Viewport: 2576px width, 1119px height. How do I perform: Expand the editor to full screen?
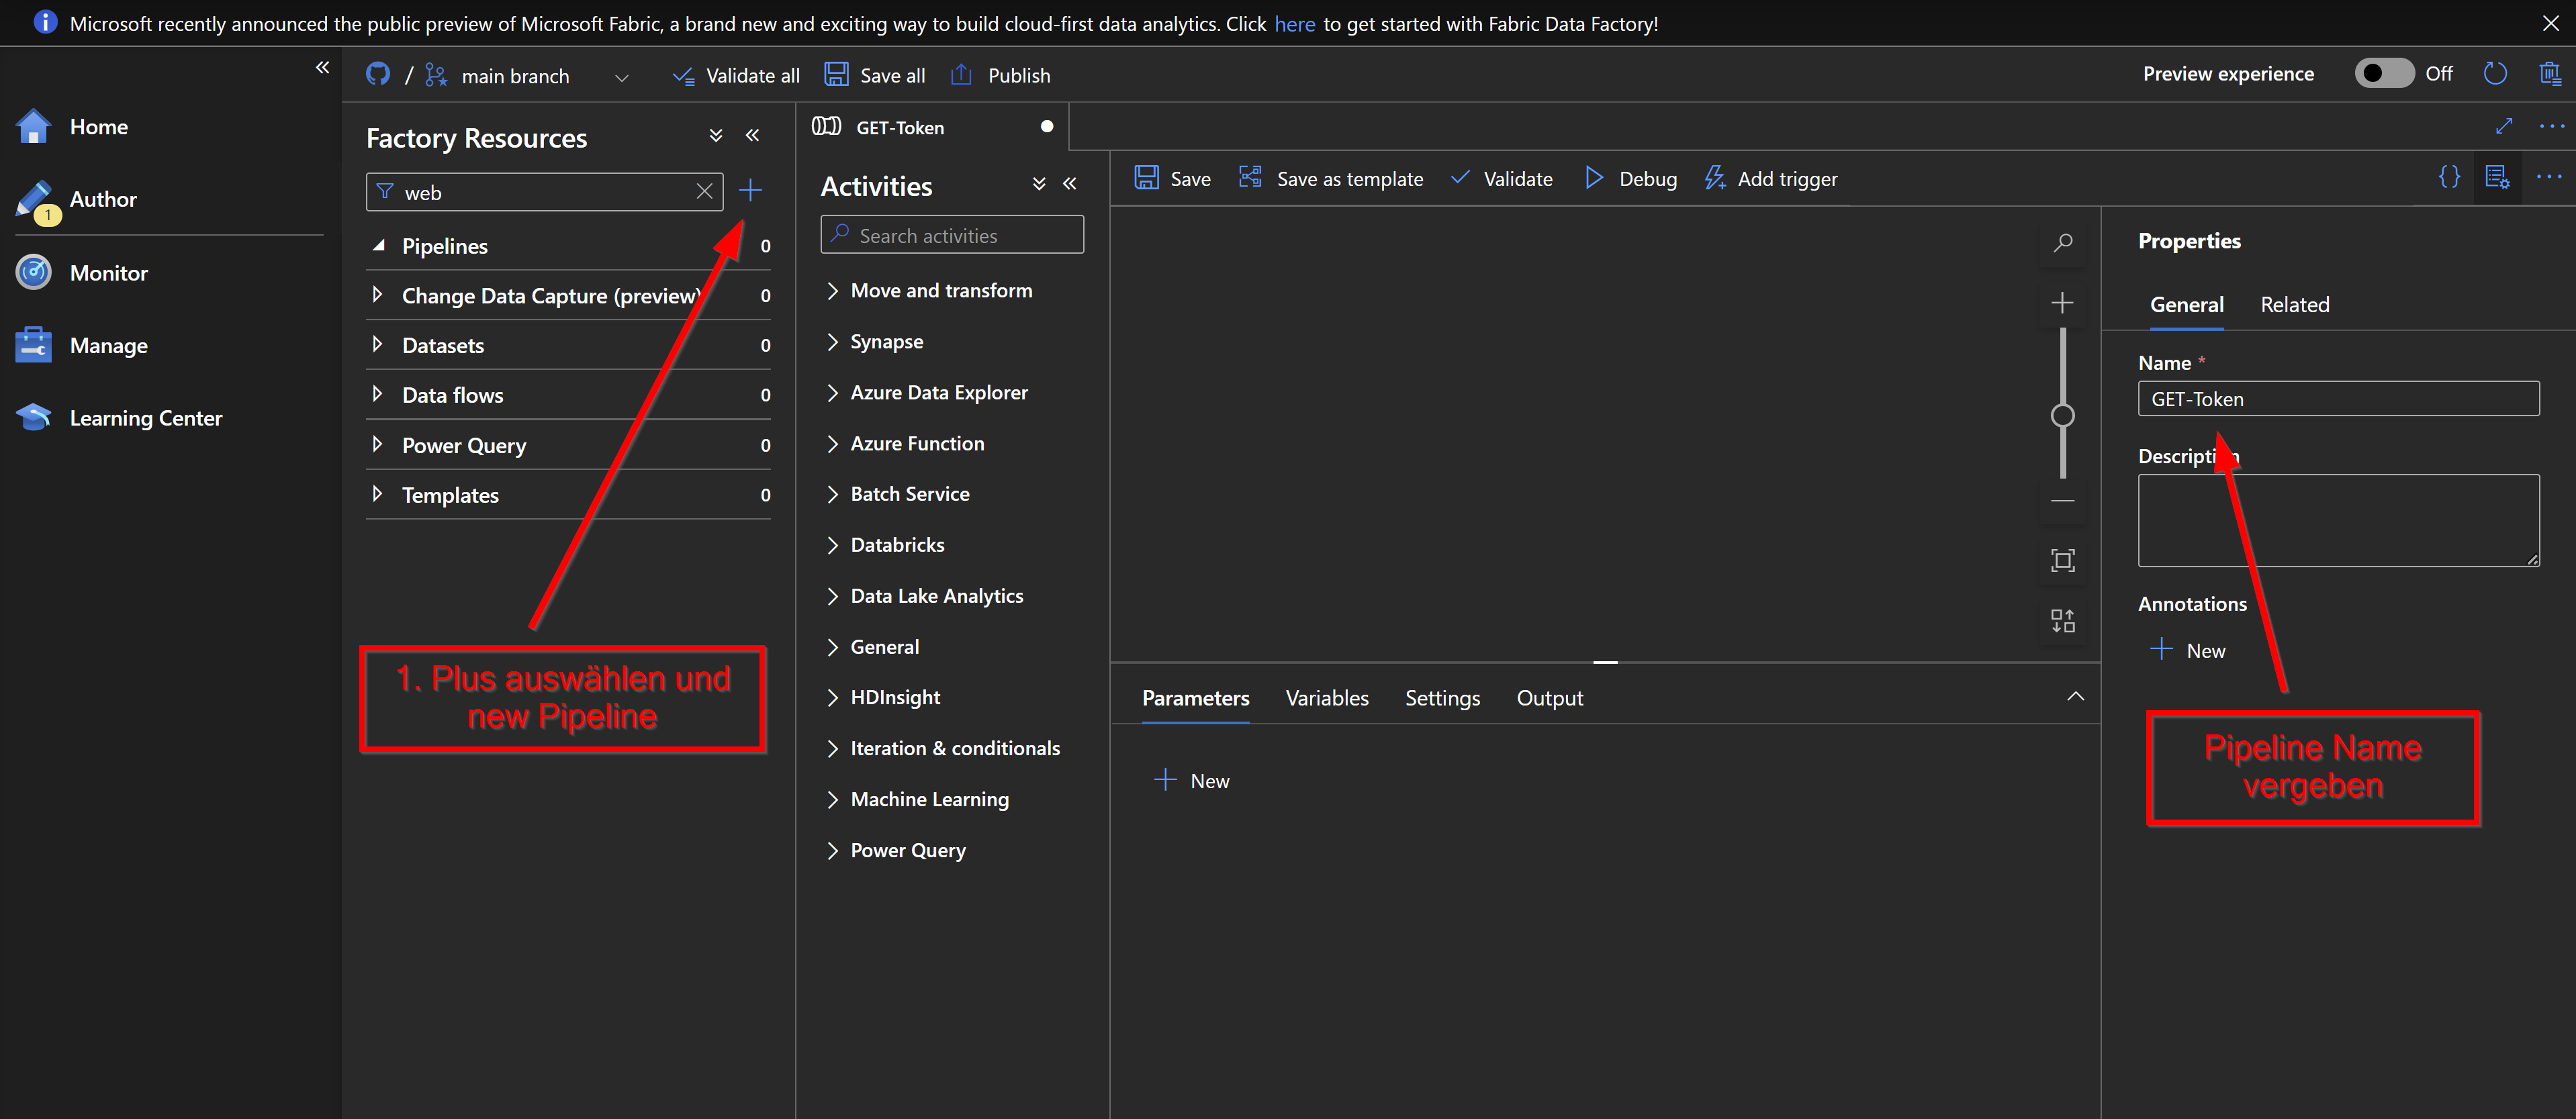tap(2504, 126)
